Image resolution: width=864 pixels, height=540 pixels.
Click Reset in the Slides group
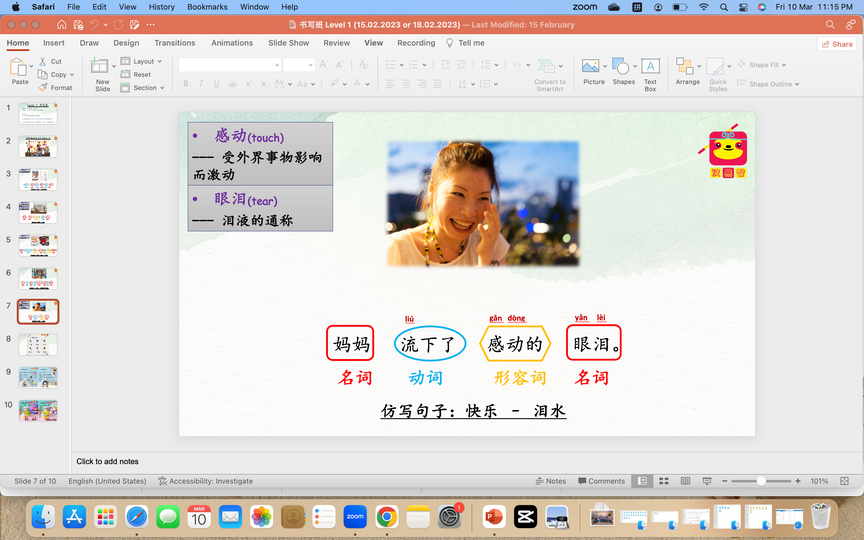pyautogui.click(x=142, y=74)
